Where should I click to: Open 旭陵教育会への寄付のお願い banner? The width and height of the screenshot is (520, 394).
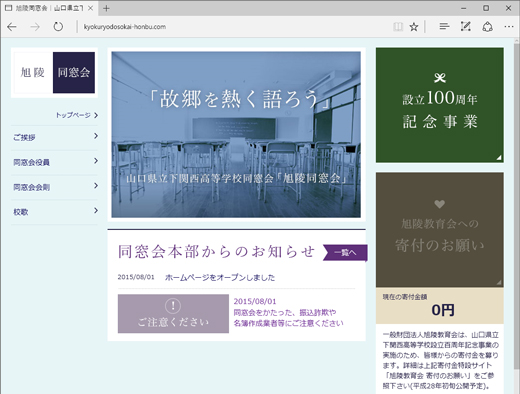[440, 230]
